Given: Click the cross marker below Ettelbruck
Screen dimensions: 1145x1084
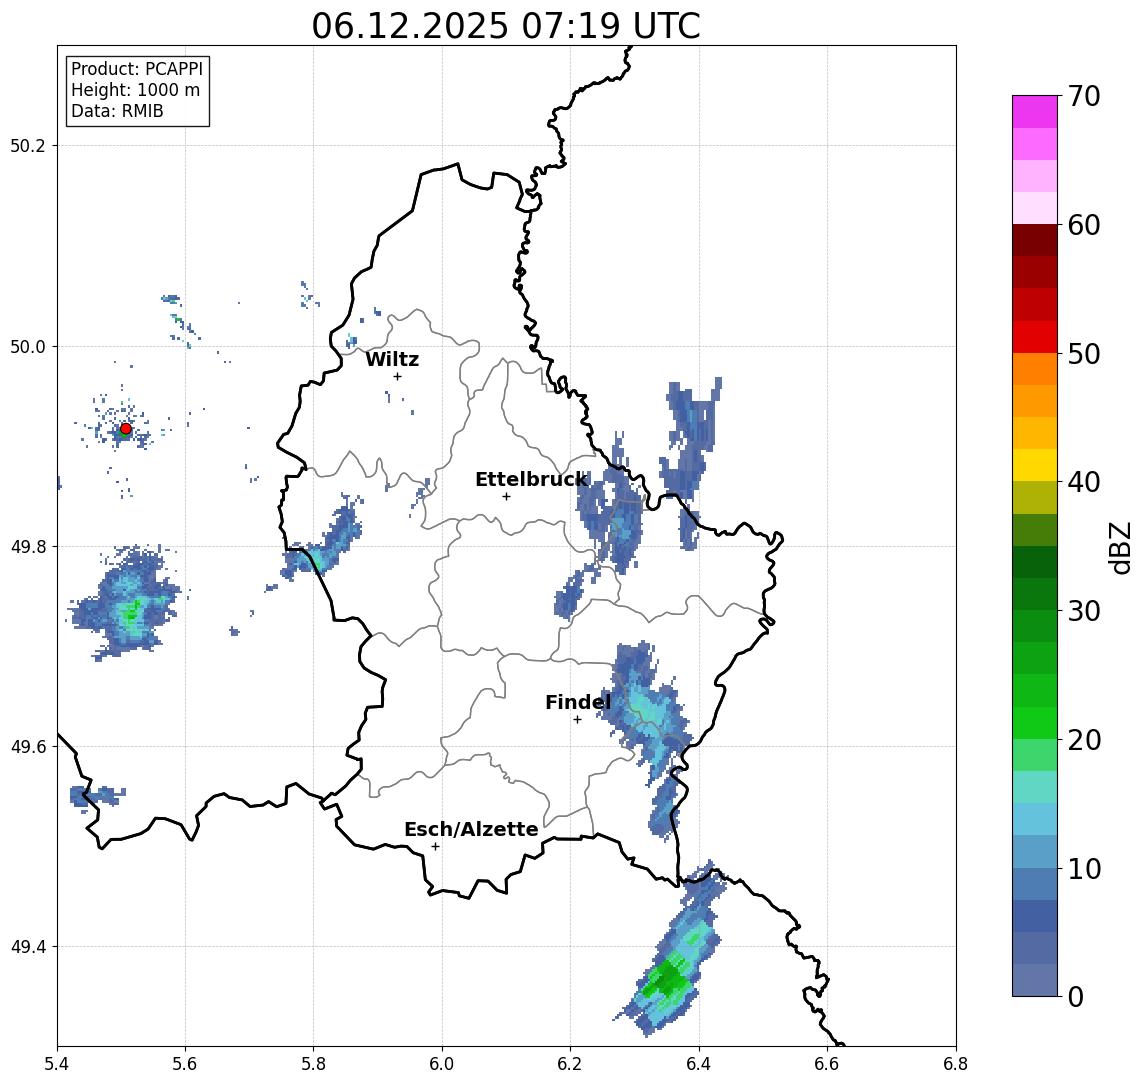Looking at the screenshot, I should coord(506,497).
